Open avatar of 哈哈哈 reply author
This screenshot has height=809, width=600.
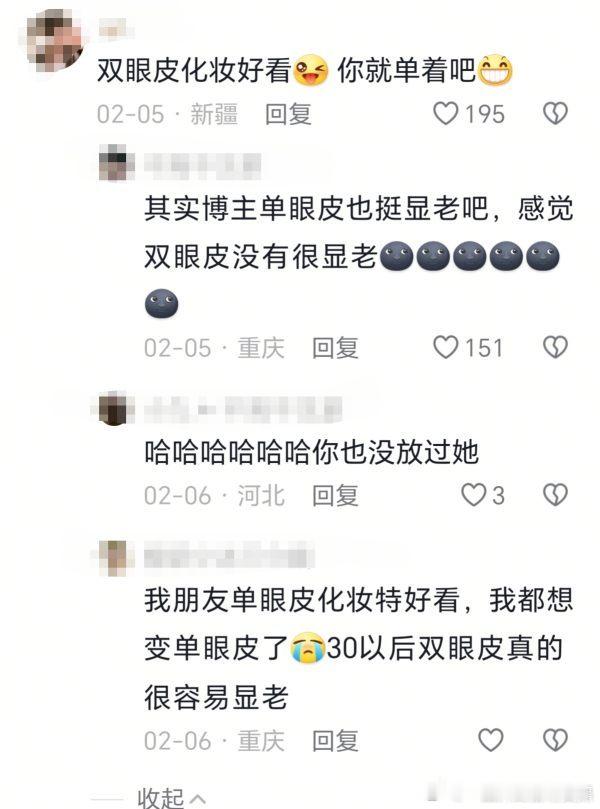114,408
